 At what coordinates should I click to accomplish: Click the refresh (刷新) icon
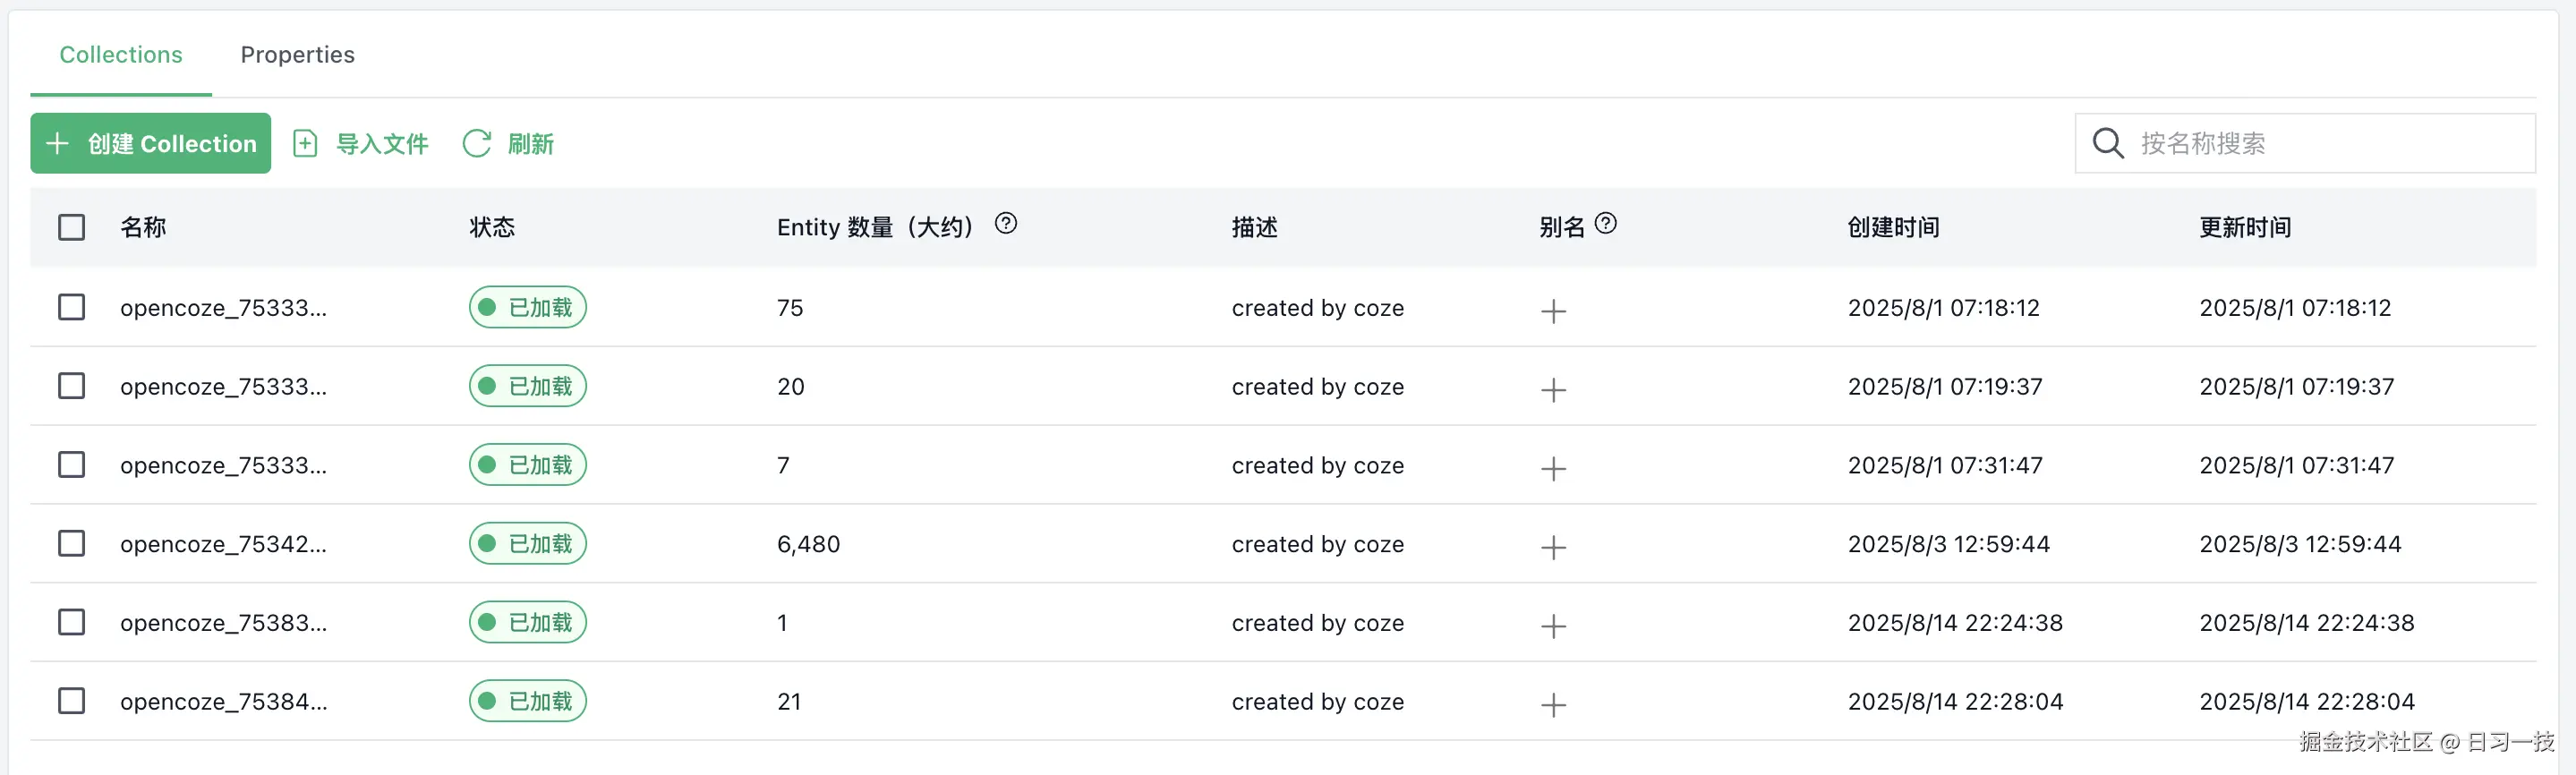point(477,144)
